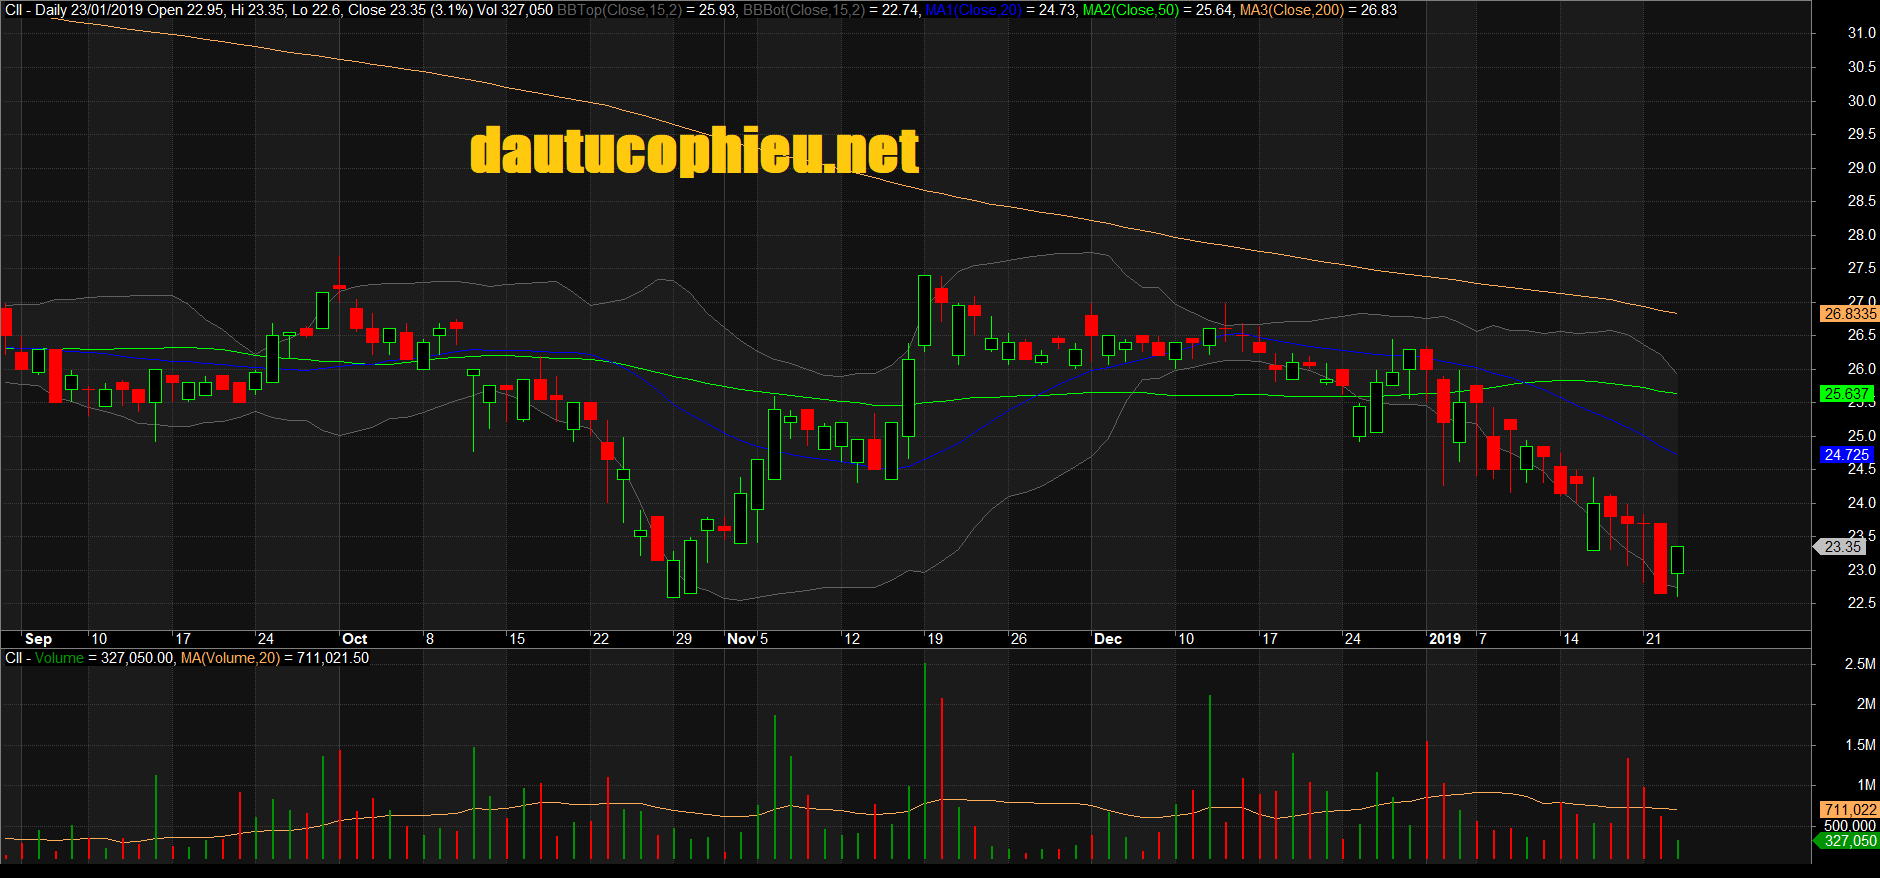Click the '26' date label on date axis

pos(1019,639)
